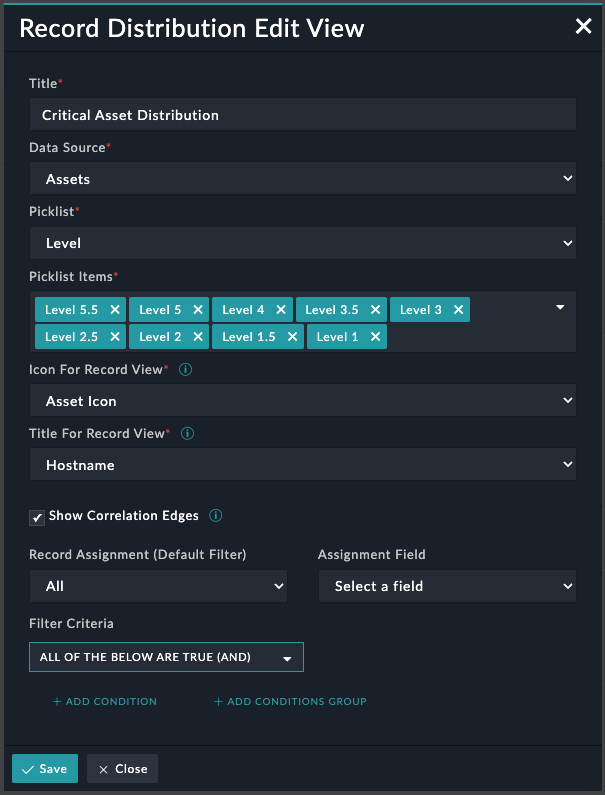Remove the Level 2.5 tag
The width and height of the screenshot is (605, 795).
tap(115, 337)
